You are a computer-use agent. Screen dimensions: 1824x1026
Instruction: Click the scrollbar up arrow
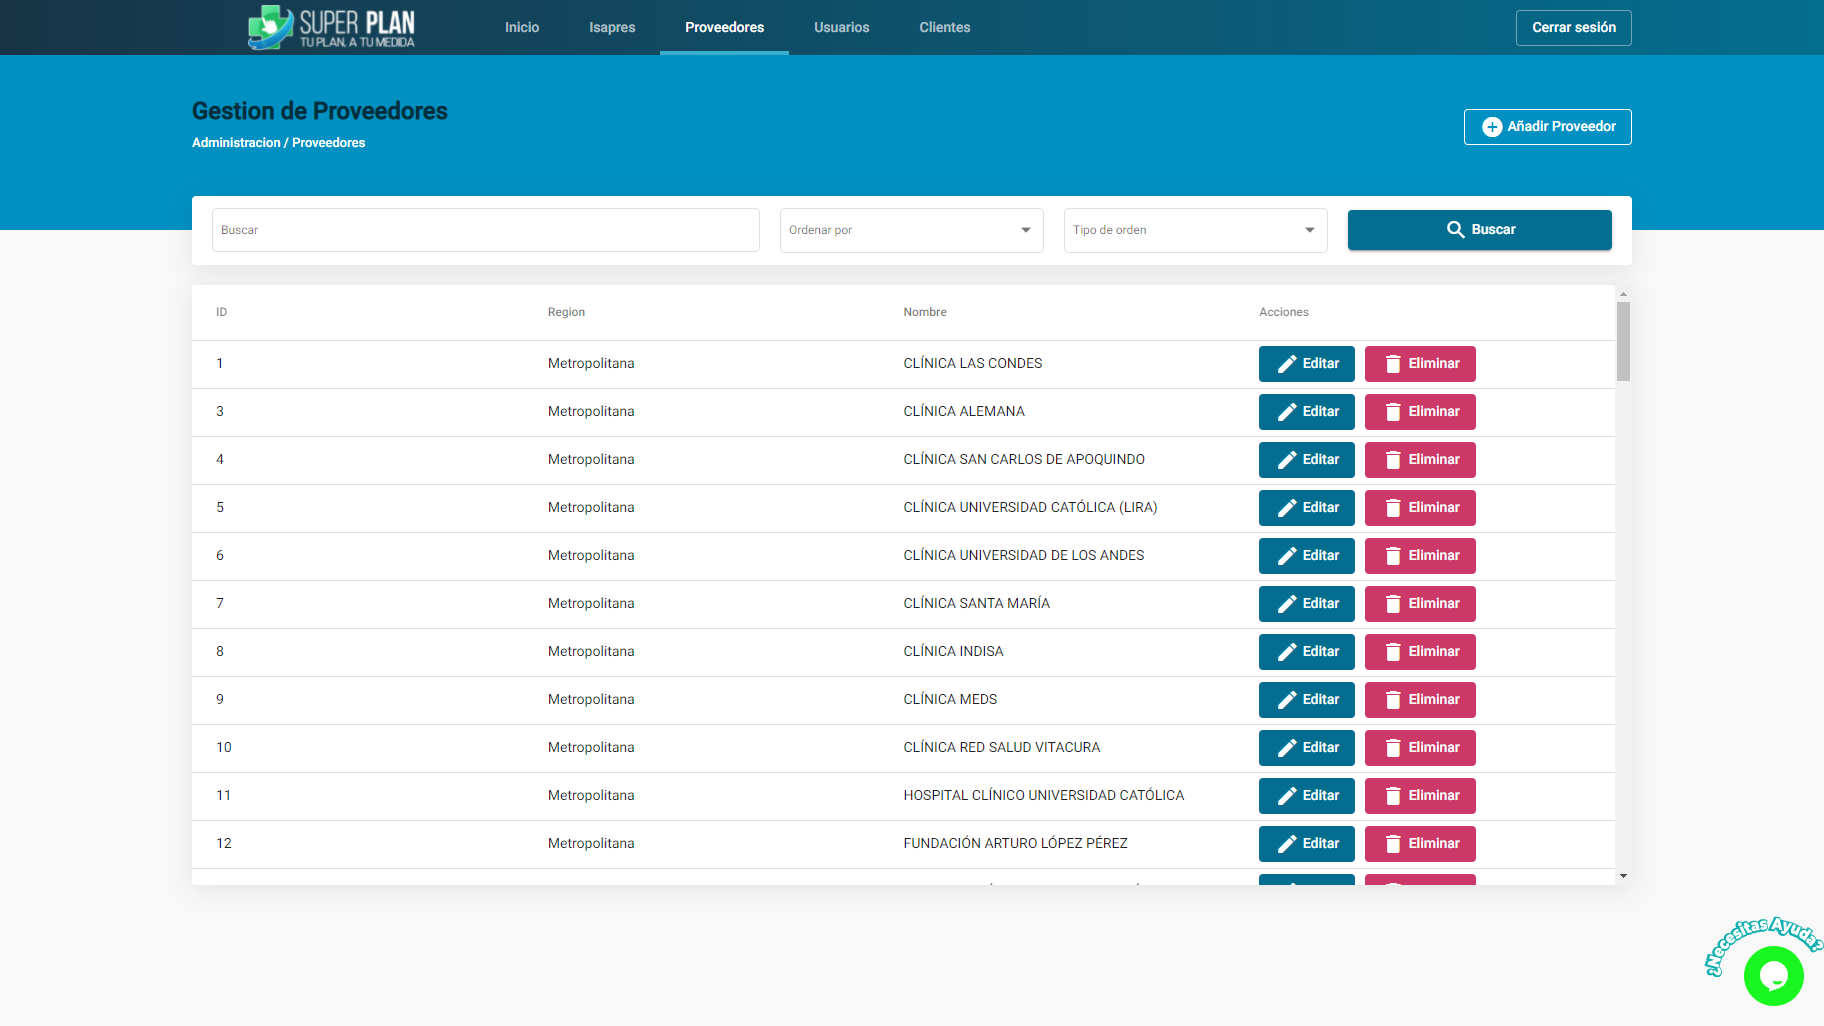pos(1623,294)
